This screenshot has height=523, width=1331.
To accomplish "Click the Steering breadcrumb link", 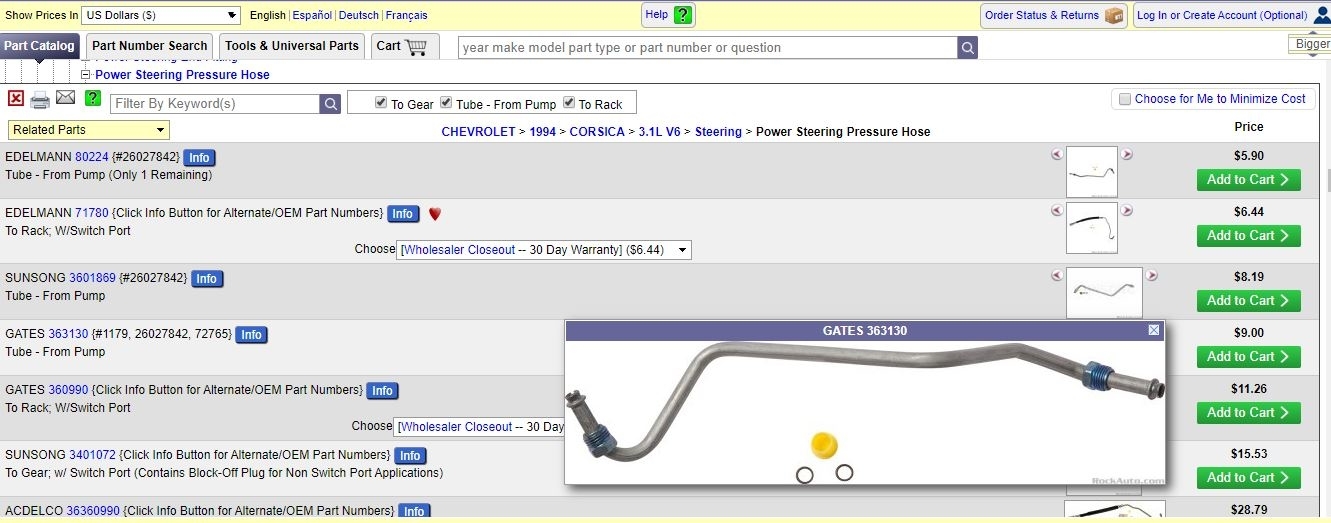I will pos(718,132).
